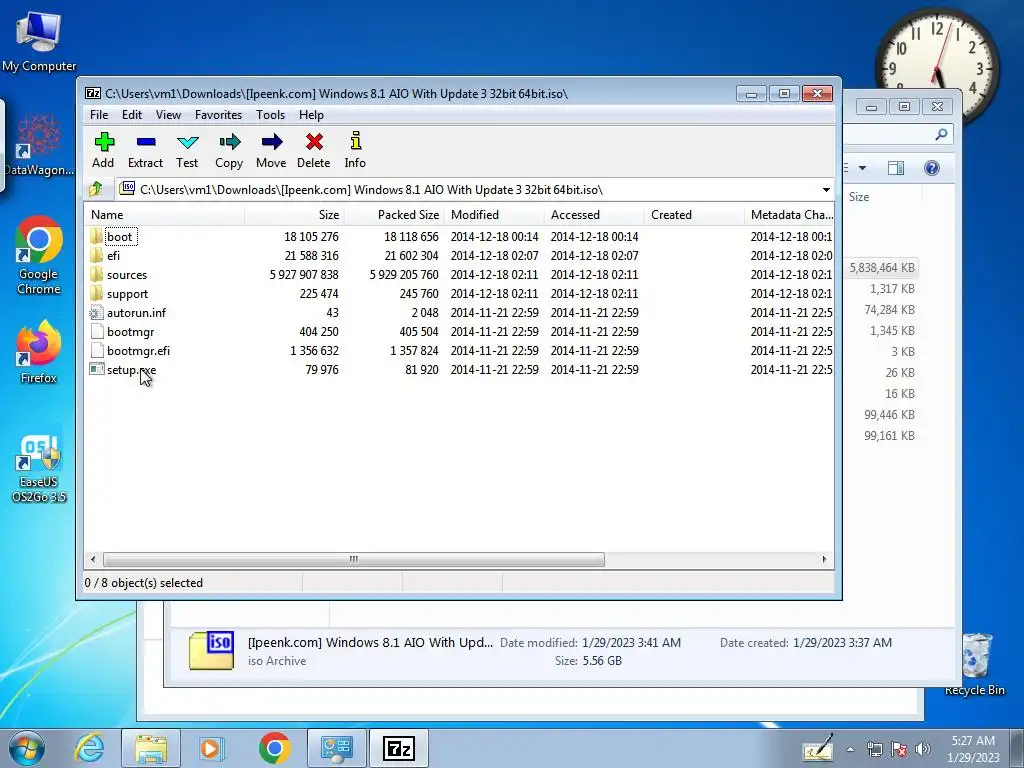This screenshot has width=1024, height=768.
Task: Sort by the Modified column header
Action: [494, 215]
